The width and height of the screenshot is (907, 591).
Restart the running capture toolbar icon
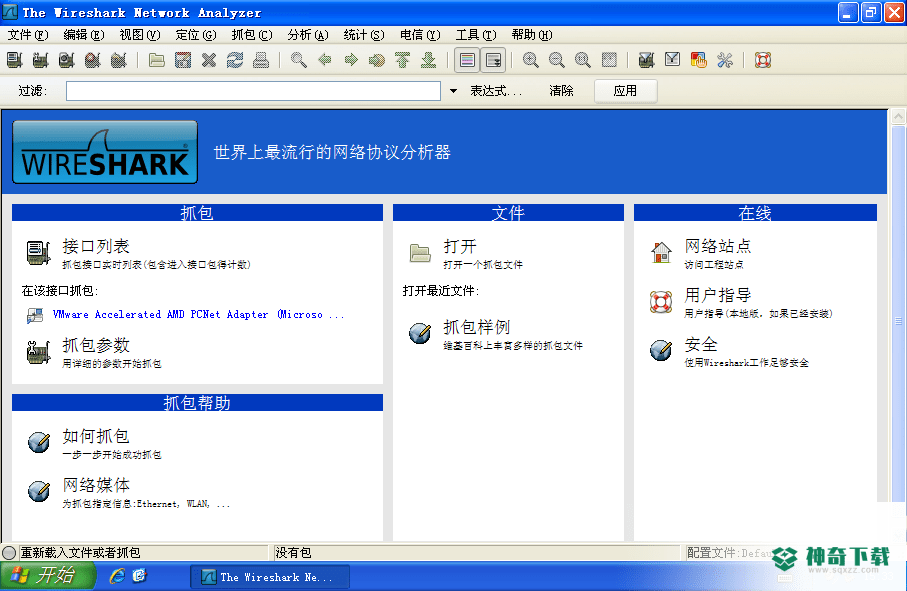119,60
